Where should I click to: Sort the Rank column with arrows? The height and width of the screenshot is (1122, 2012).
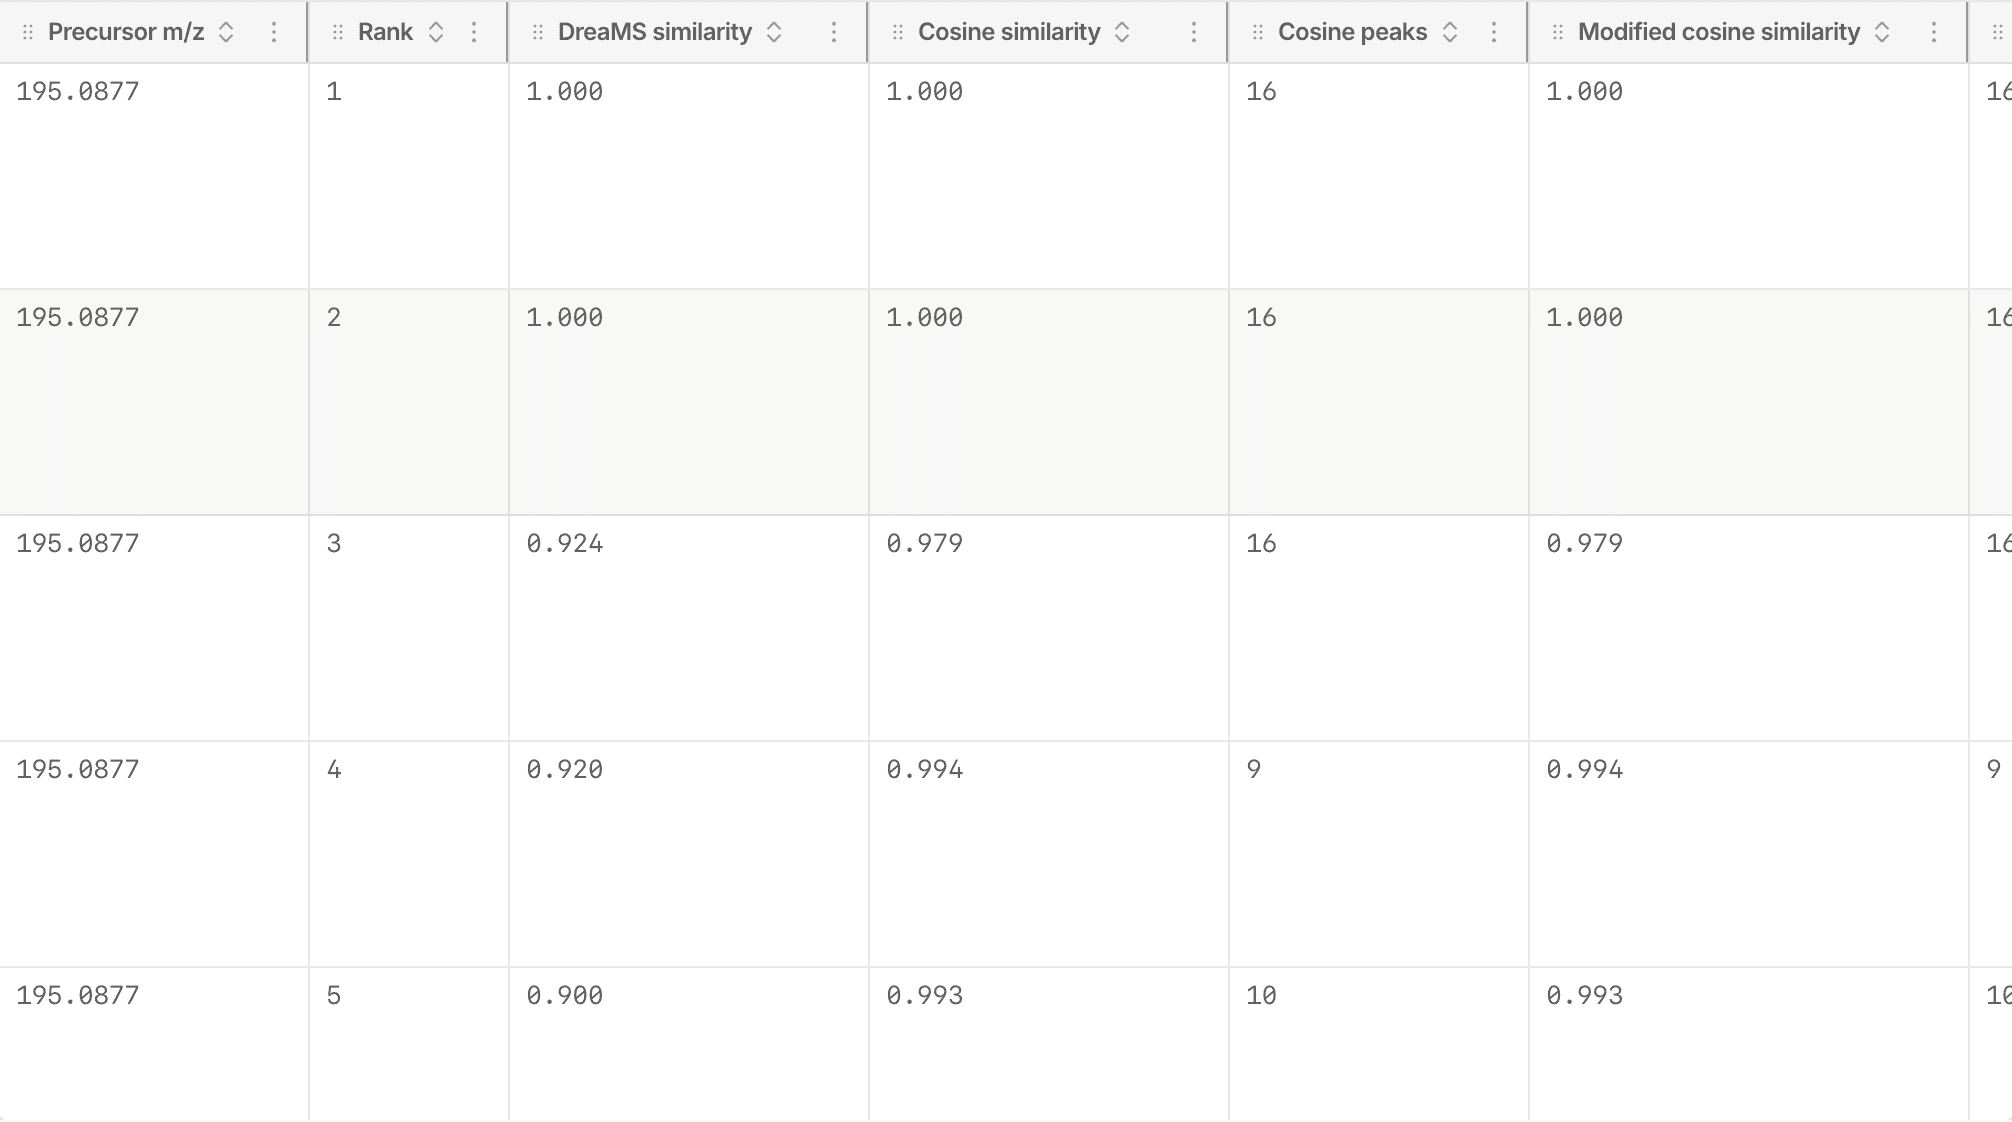(x=436, y=32)
